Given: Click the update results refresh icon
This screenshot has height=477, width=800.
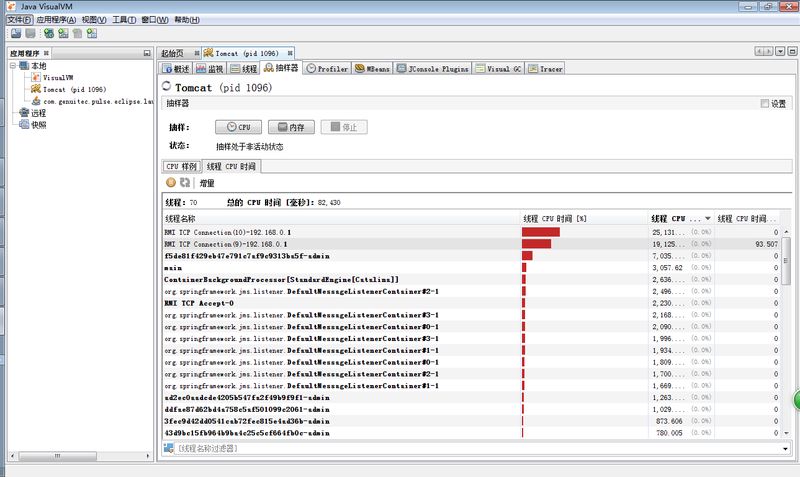Looking at the screenshot, I should [185, 182].
